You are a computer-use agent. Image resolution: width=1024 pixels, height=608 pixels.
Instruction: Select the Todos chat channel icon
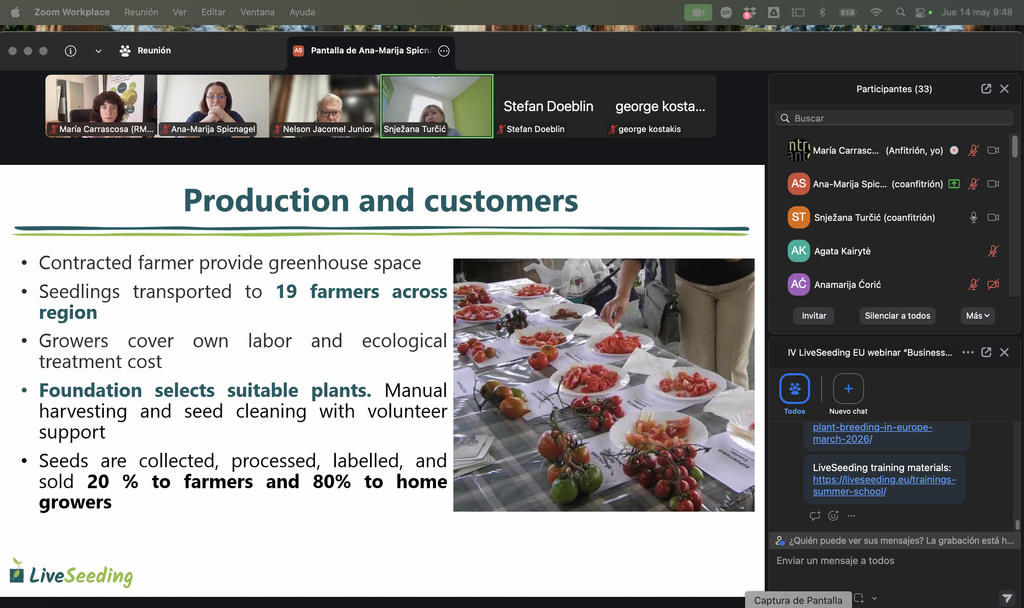795,389
